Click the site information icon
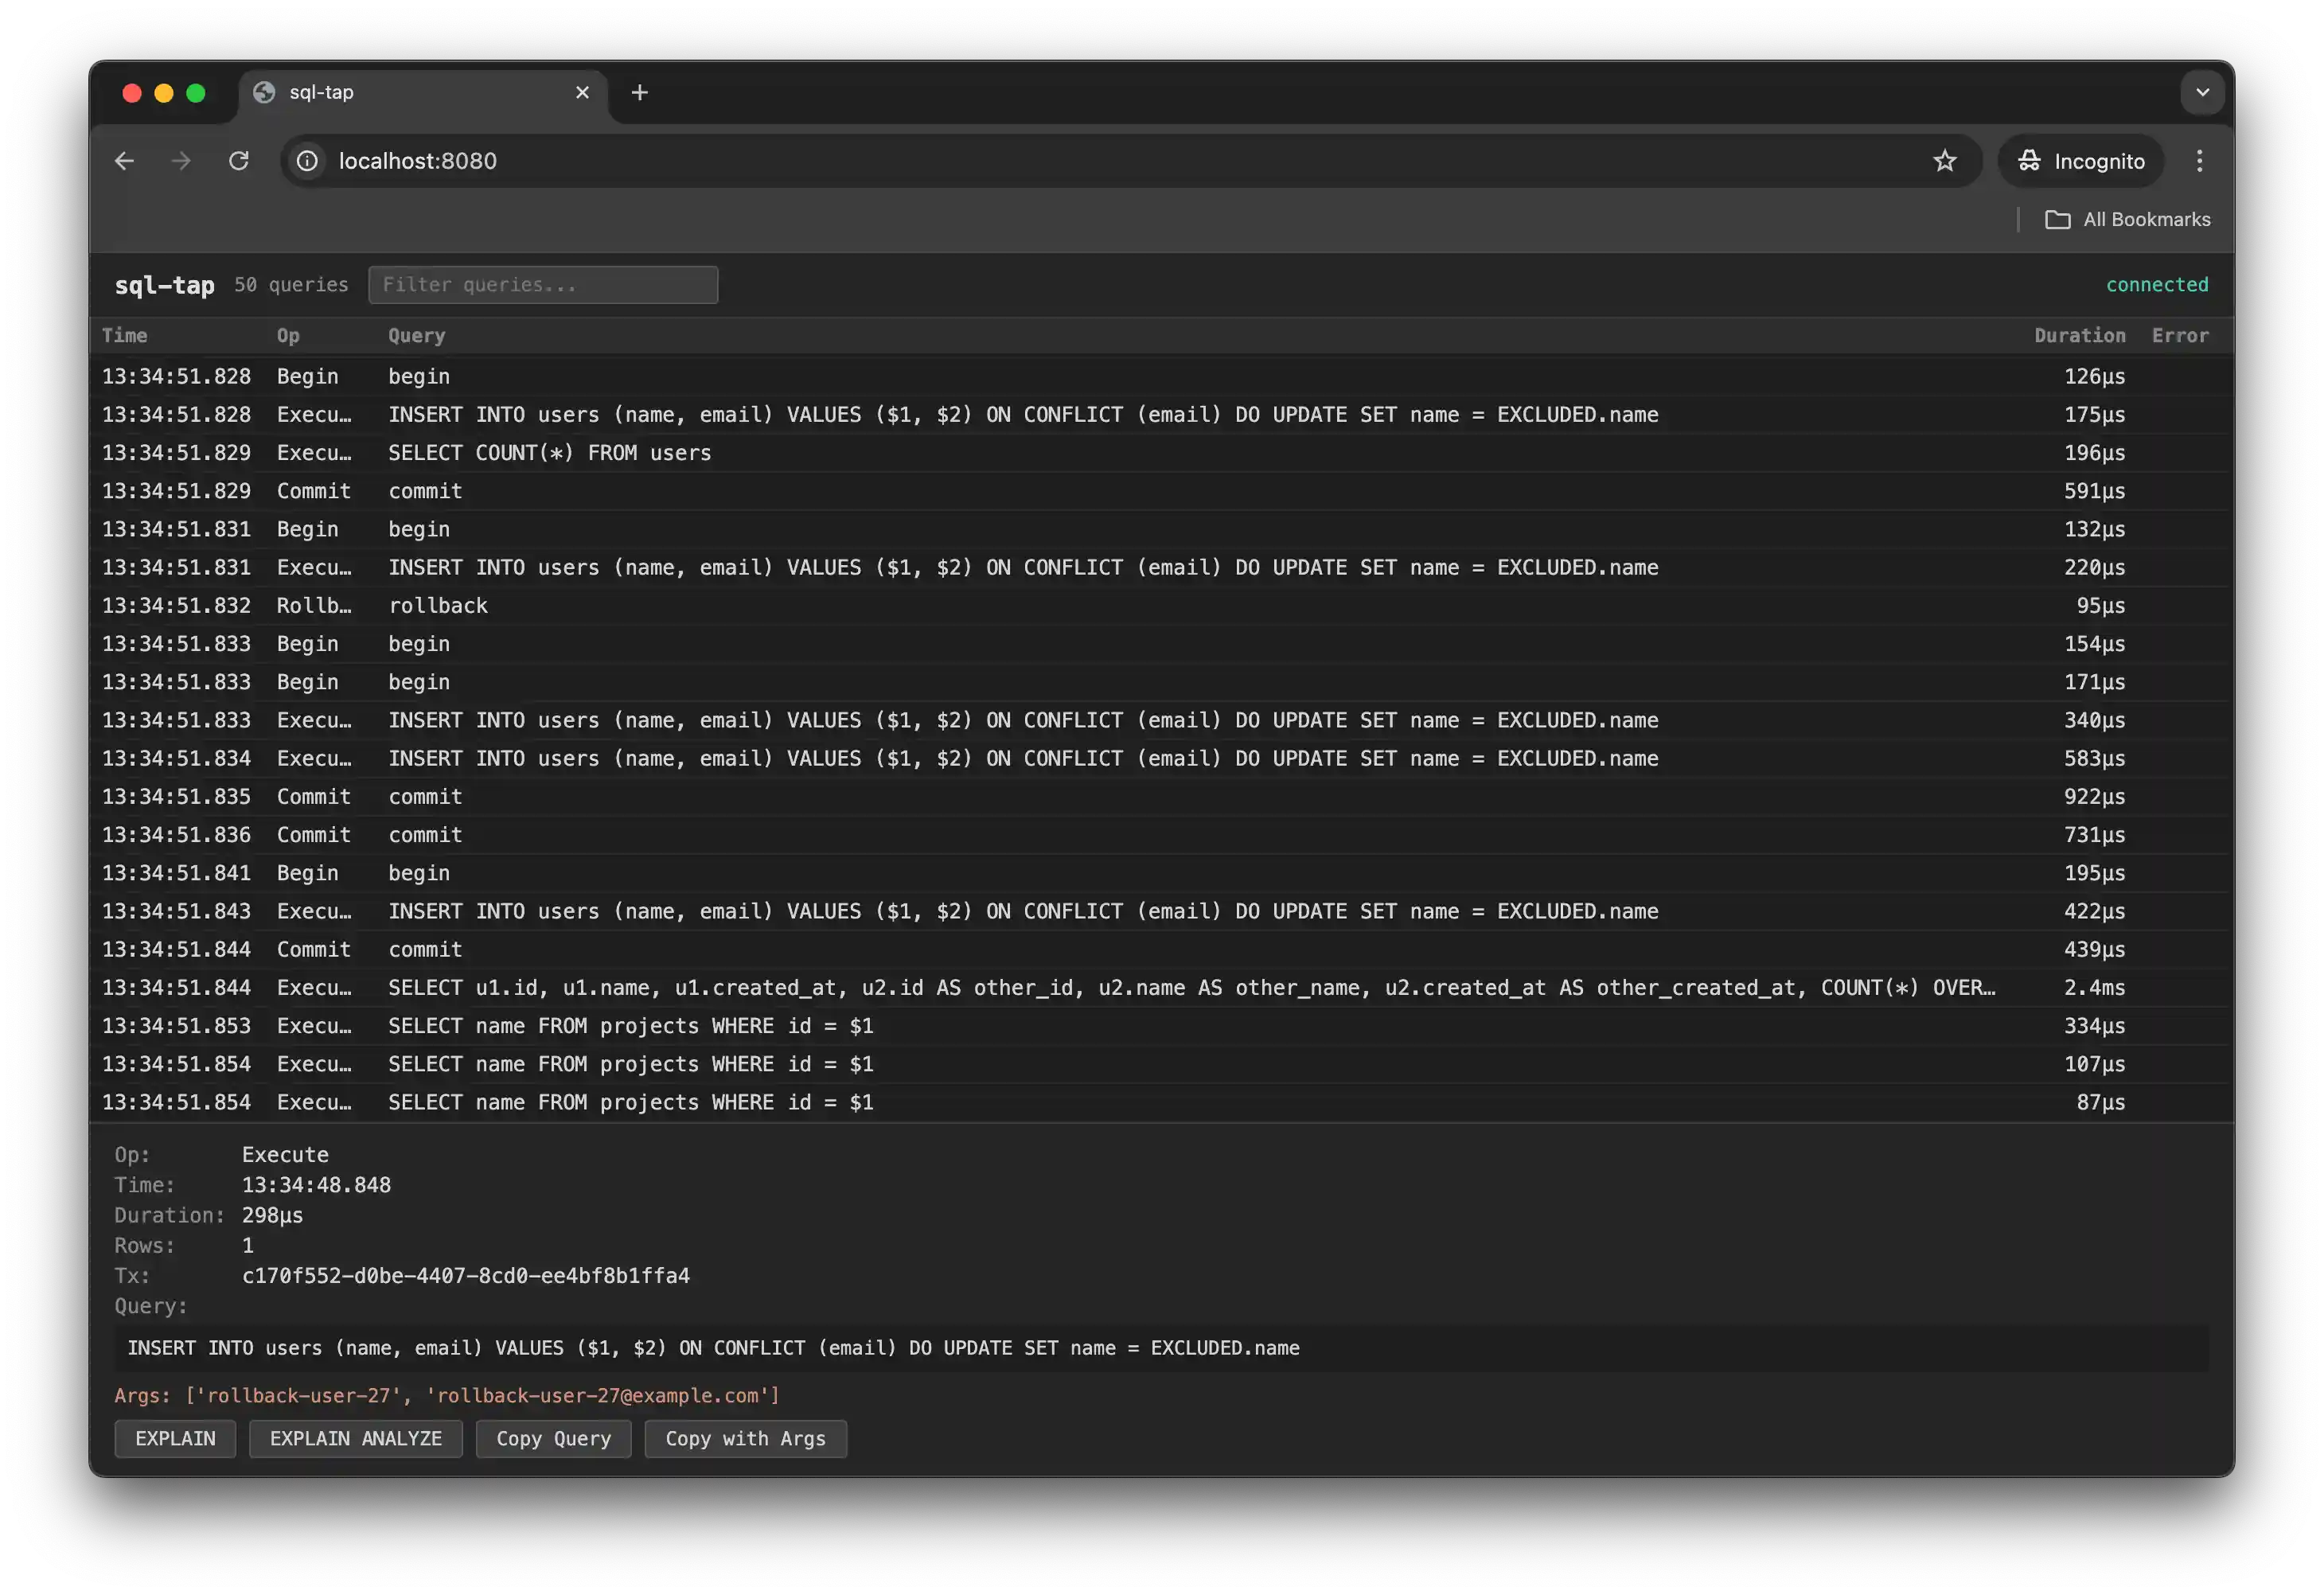Viewport: 2324px width, 1595px height. 308,161
